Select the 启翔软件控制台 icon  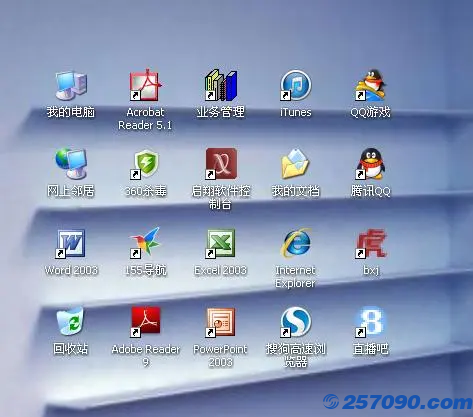(221, 164)
